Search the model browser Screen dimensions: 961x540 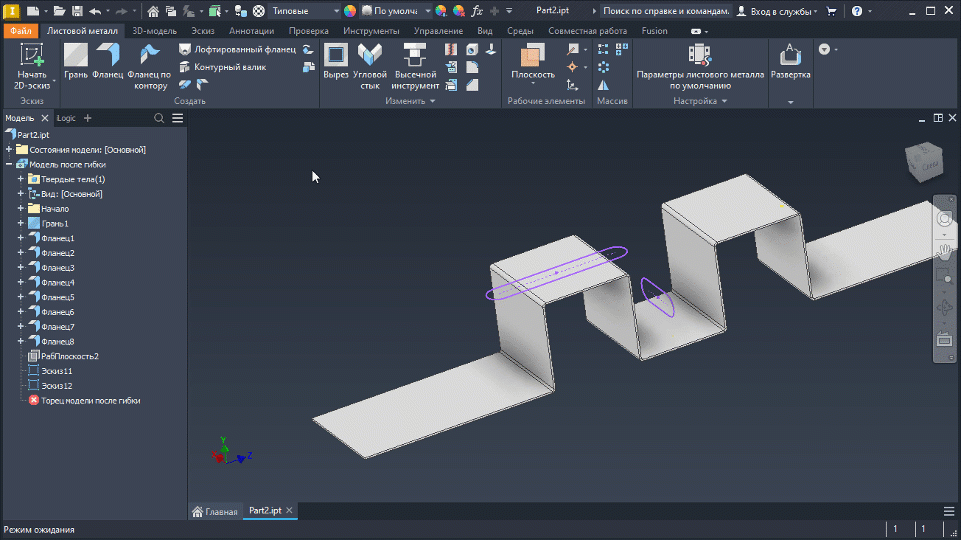pyautogui.click(x=159, y=118)
